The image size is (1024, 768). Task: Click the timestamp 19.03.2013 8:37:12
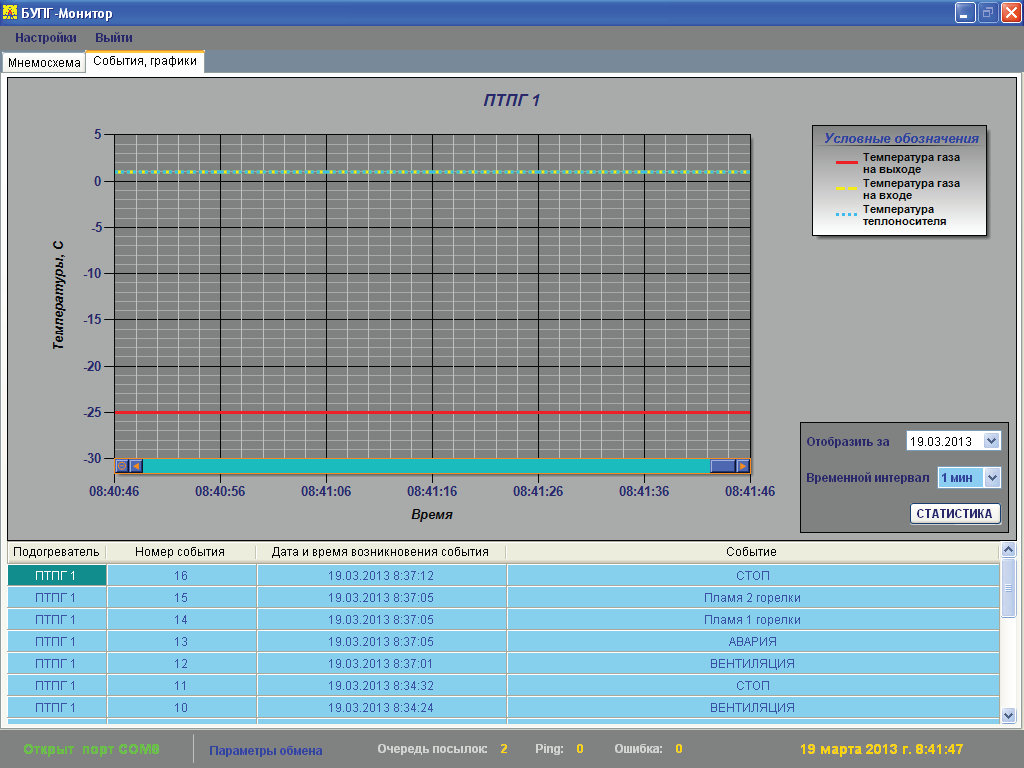coord(381,575)
